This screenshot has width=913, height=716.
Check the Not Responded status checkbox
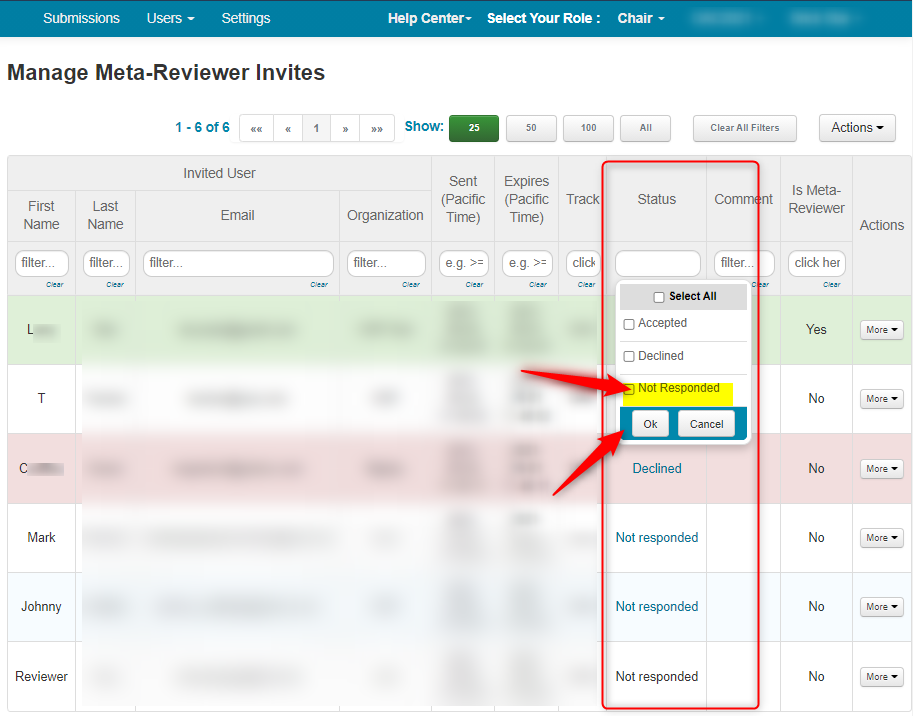point(629,389)
